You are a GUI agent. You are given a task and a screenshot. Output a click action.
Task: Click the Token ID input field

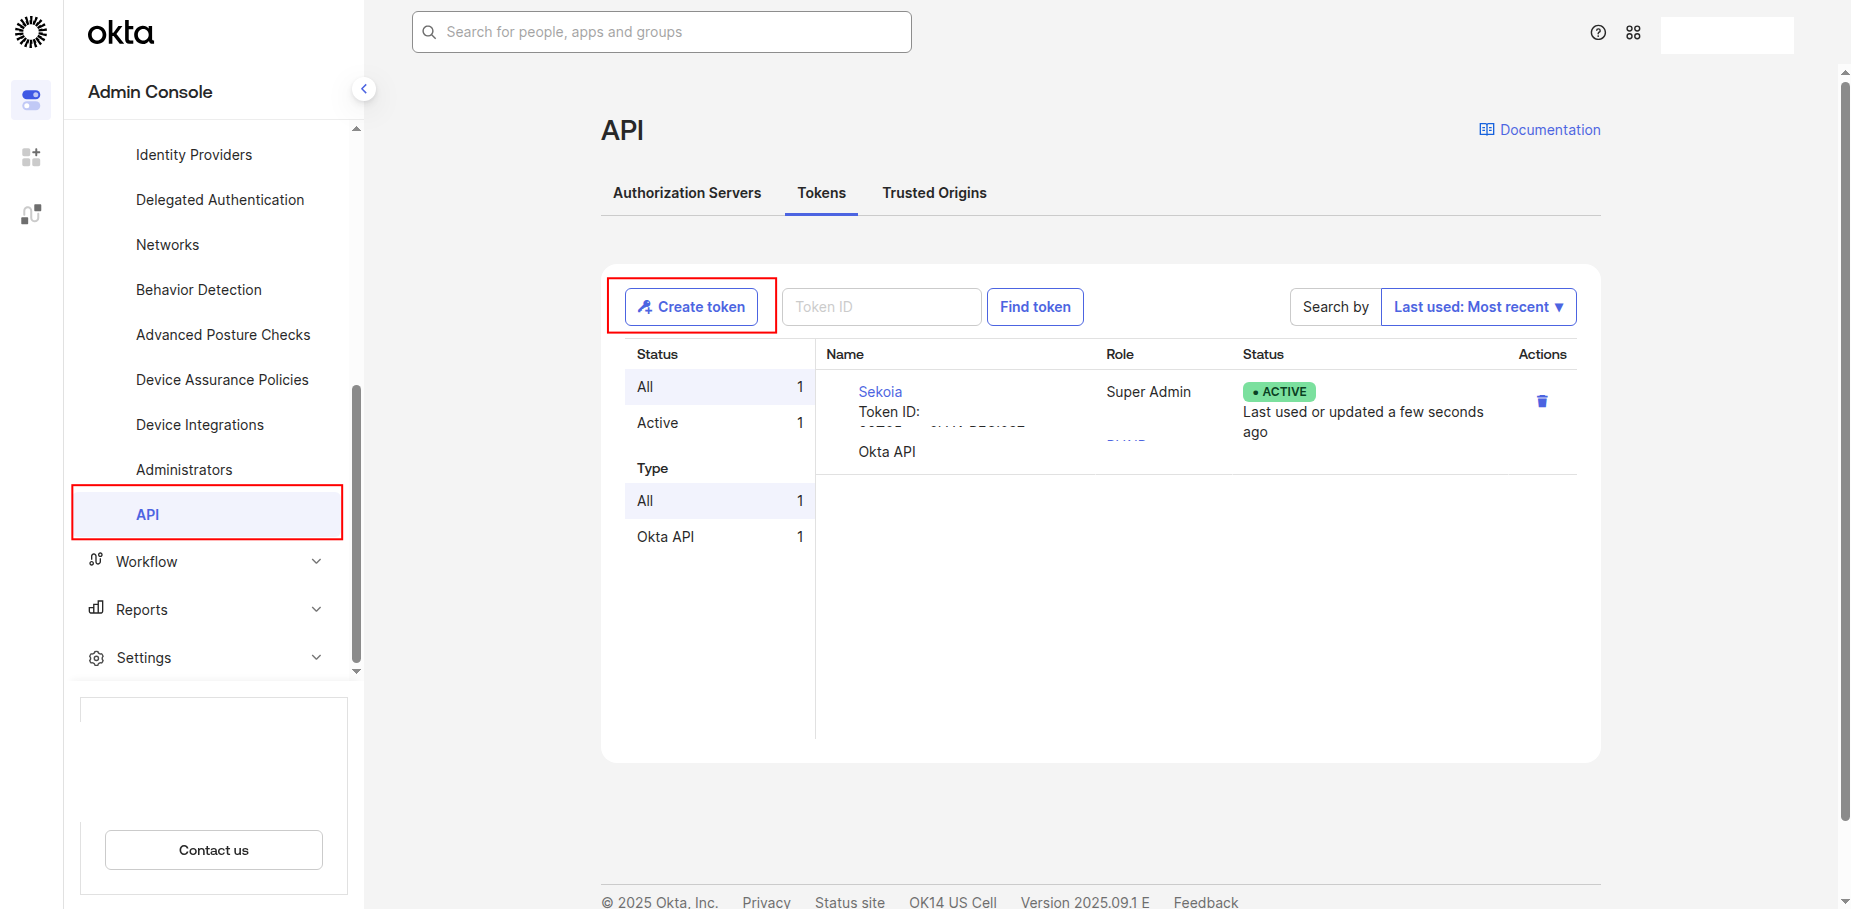click(x=880, y=307)
